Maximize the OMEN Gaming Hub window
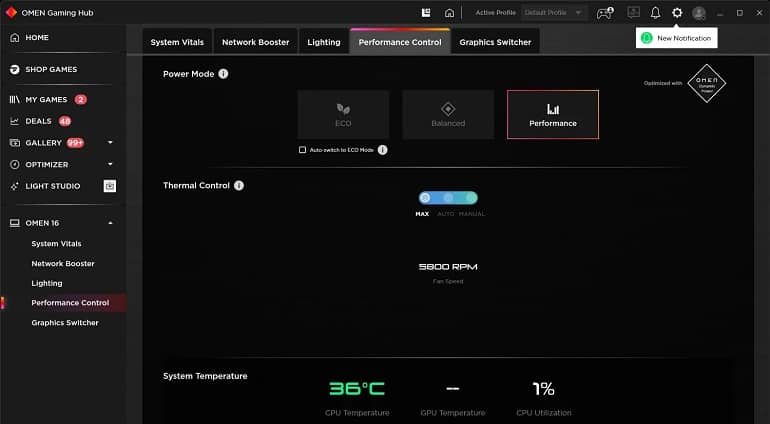This screenshot has width=770, height=424. coord(740,13)
